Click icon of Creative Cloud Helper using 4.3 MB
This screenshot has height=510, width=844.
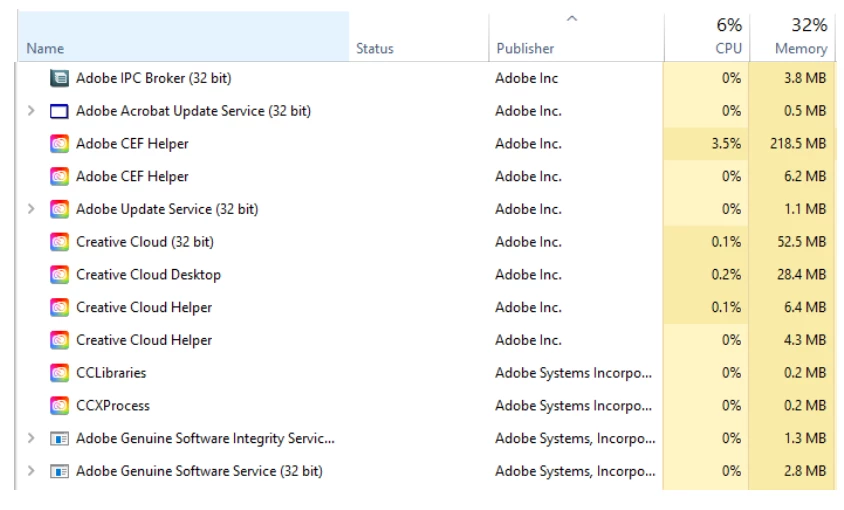click(x=59, y=340)
